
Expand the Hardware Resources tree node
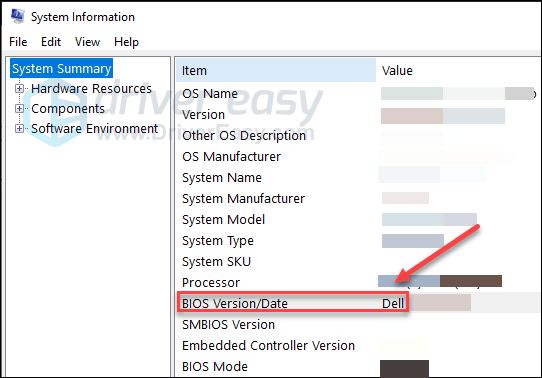point(19,89)
